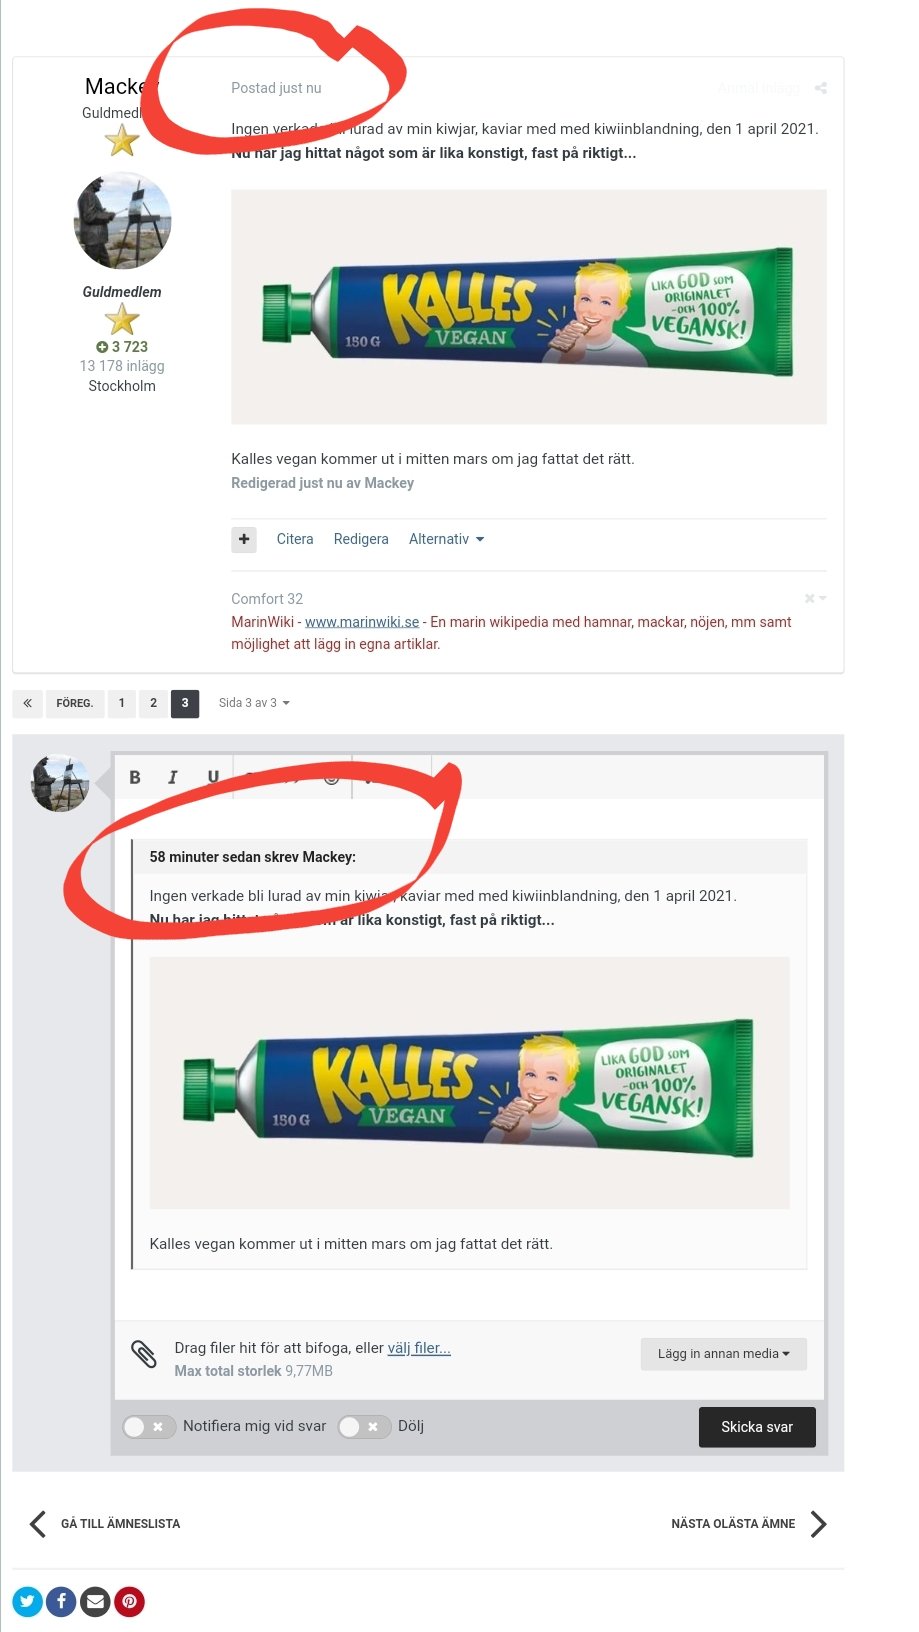Go to page 1

point(122,703)
